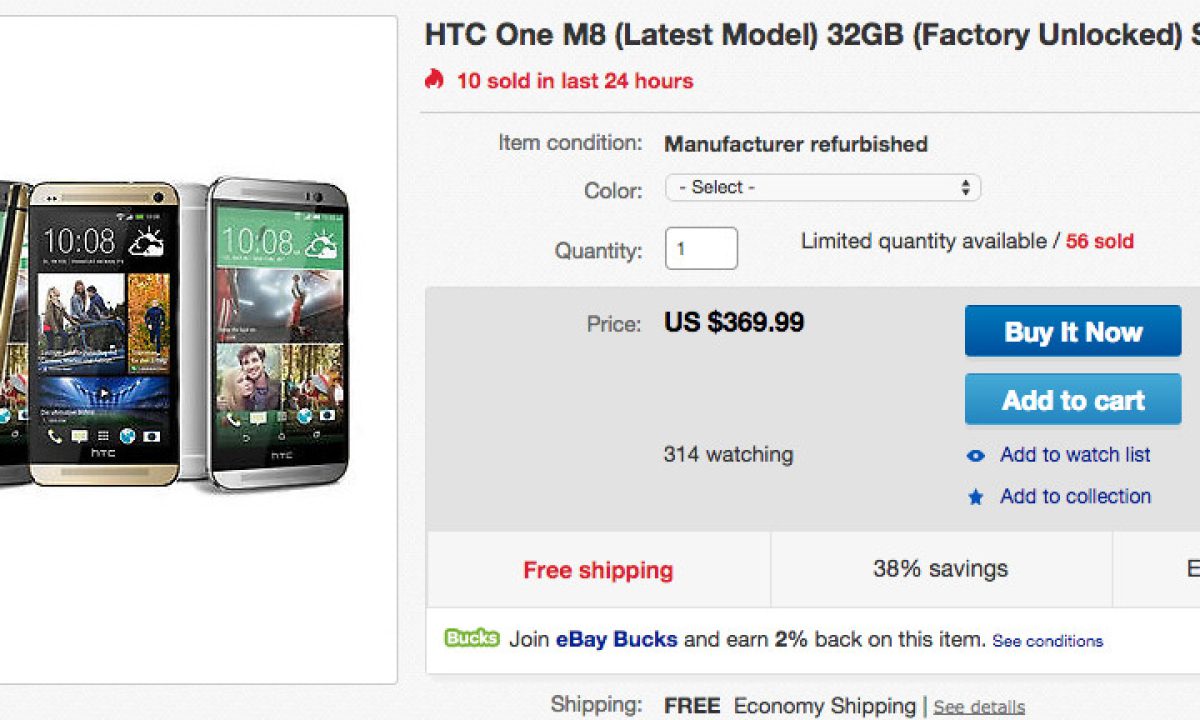This screenshot has height=720, width=1200.
Task: Click the eye icon for watch list
Action: [976, 456]
